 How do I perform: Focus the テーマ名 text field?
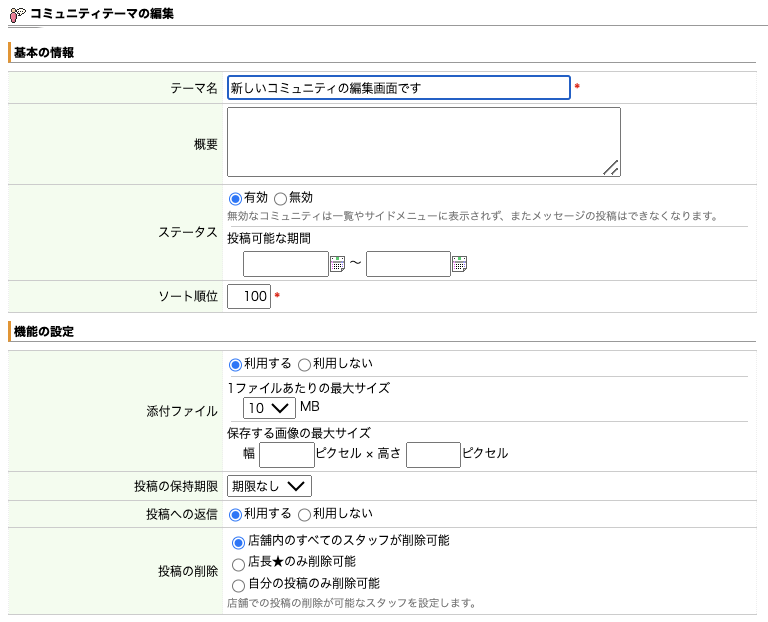(399, 88)
